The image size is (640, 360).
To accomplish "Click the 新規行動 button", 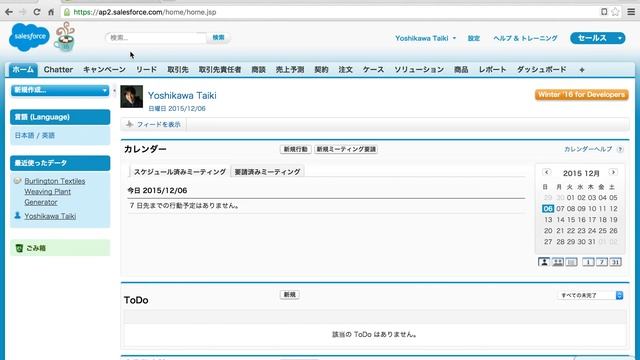I will pyautogui.click(x=296, y=149).
